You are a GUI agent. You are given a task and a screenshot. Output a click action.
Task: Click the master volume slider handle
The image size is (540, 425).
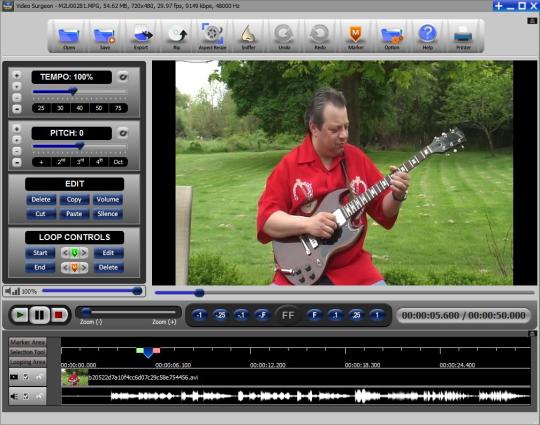click(137, 291)
